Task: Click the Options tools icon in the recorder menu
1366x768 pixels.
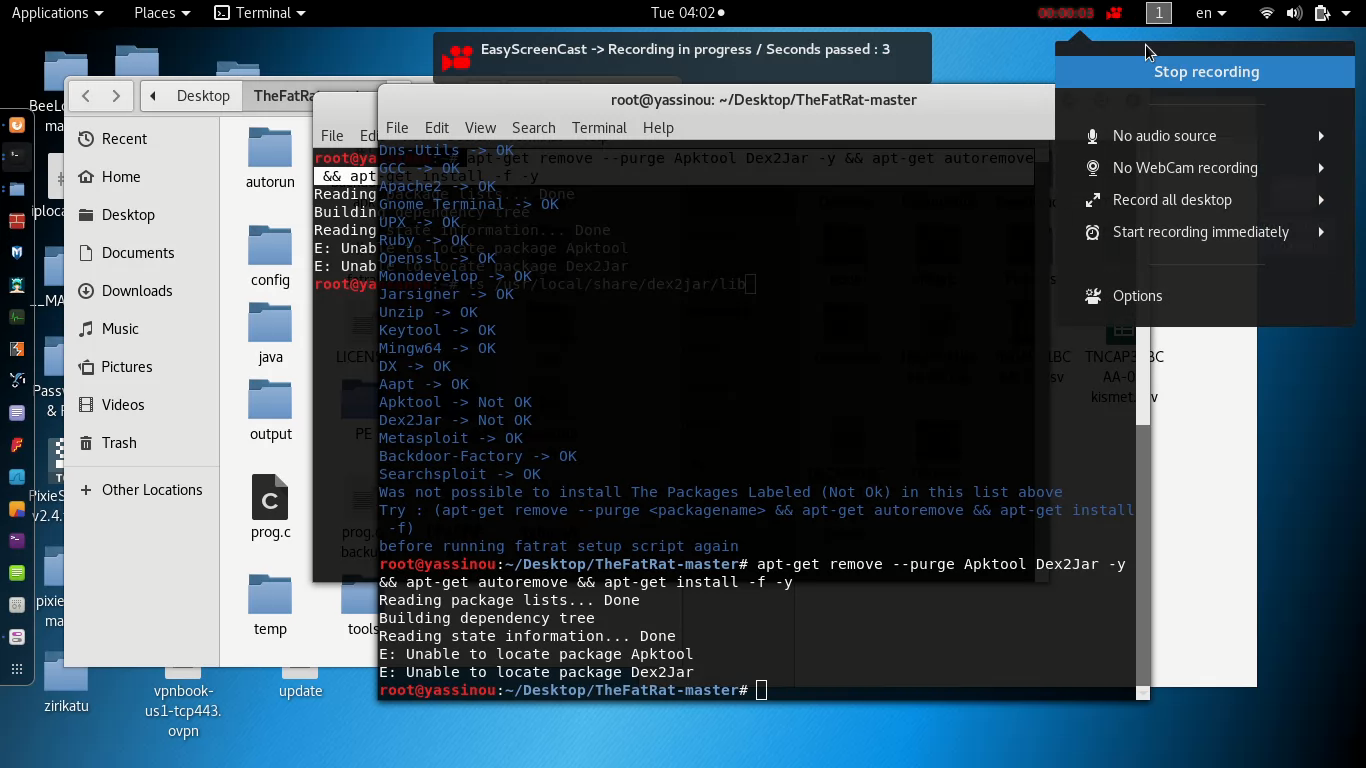Action: (x=1091, y=296)
